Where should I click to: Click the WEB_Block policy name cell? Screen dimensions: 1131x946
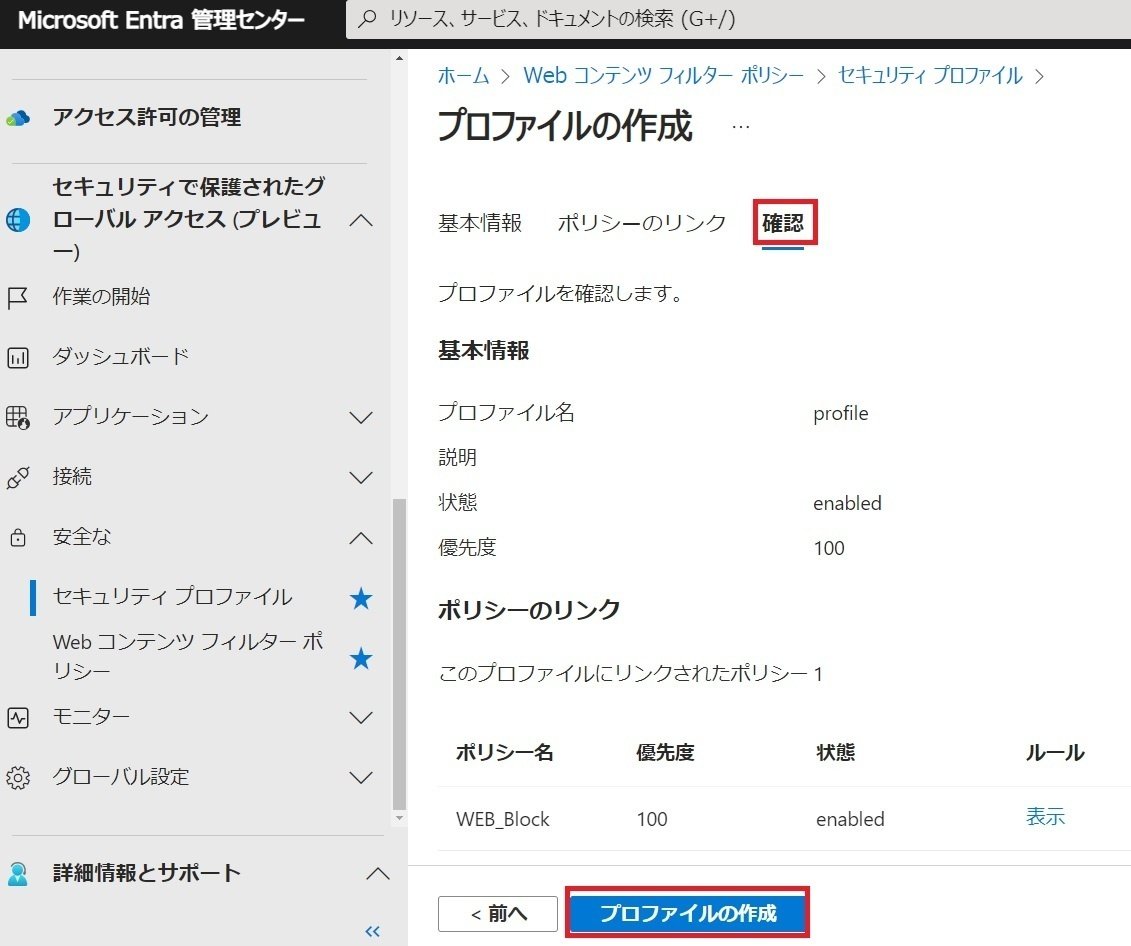pos(503,819)
